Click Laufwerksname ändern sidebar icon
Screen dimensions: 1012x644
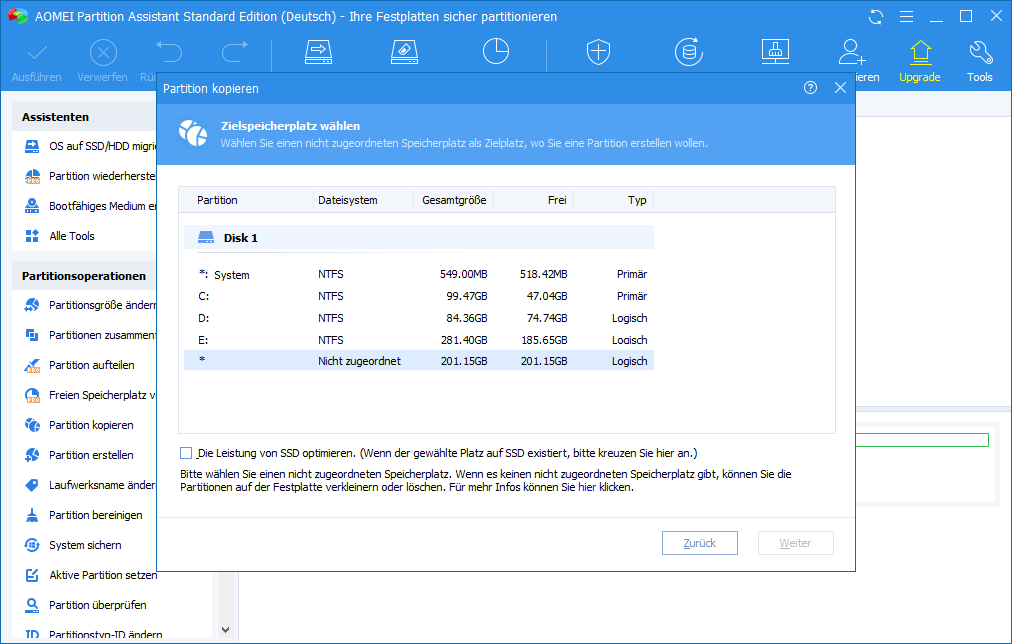32,485
